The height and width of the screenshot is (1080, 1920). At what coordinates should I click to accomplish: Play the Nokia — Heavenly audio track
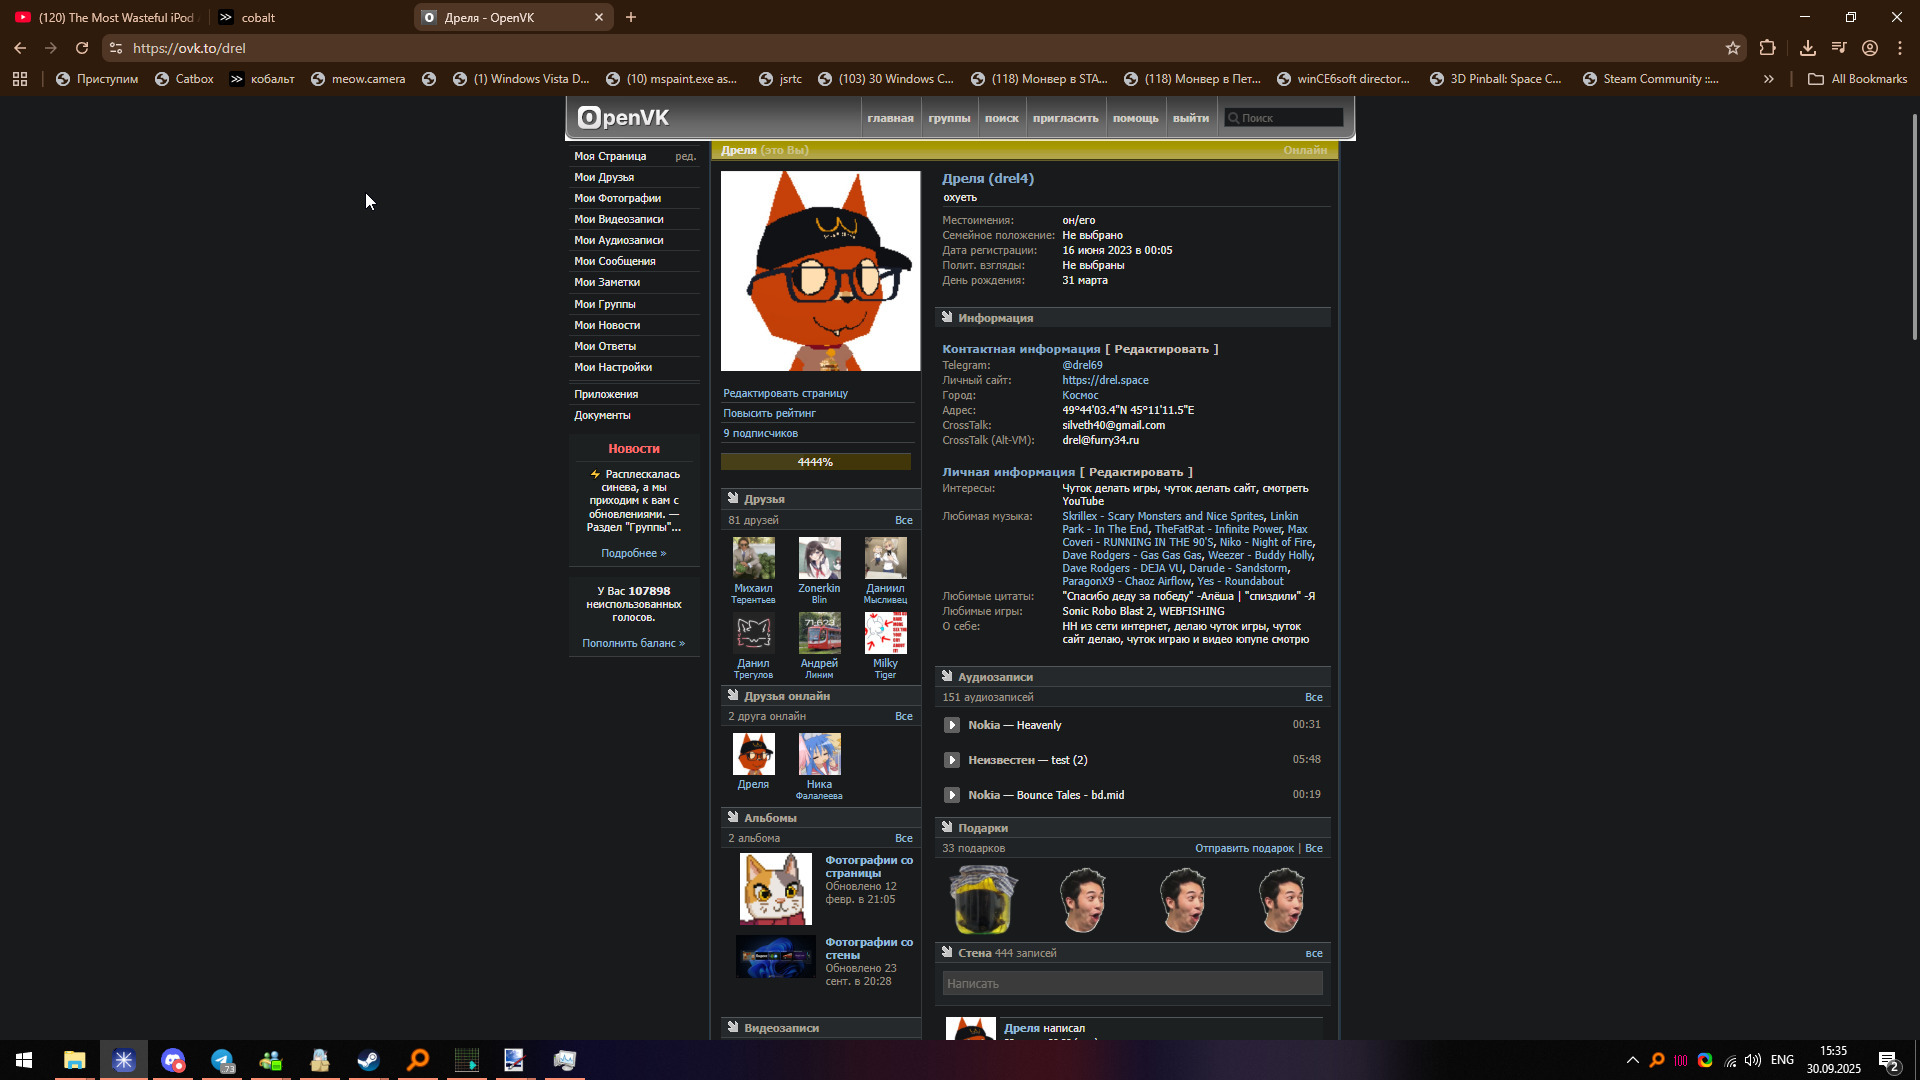(952, 725)
